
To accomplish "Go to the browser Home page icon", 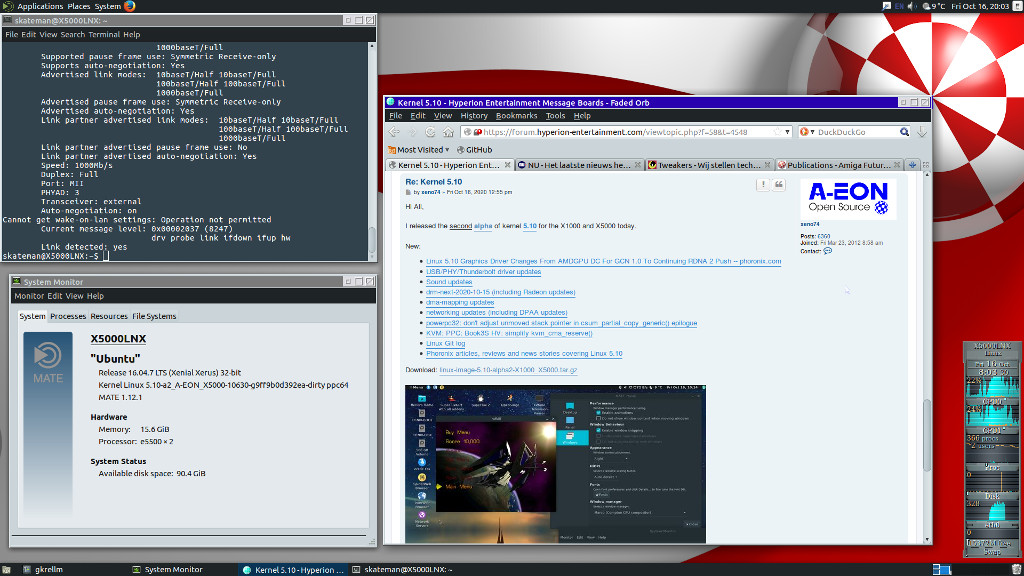I will coord(448,132).
